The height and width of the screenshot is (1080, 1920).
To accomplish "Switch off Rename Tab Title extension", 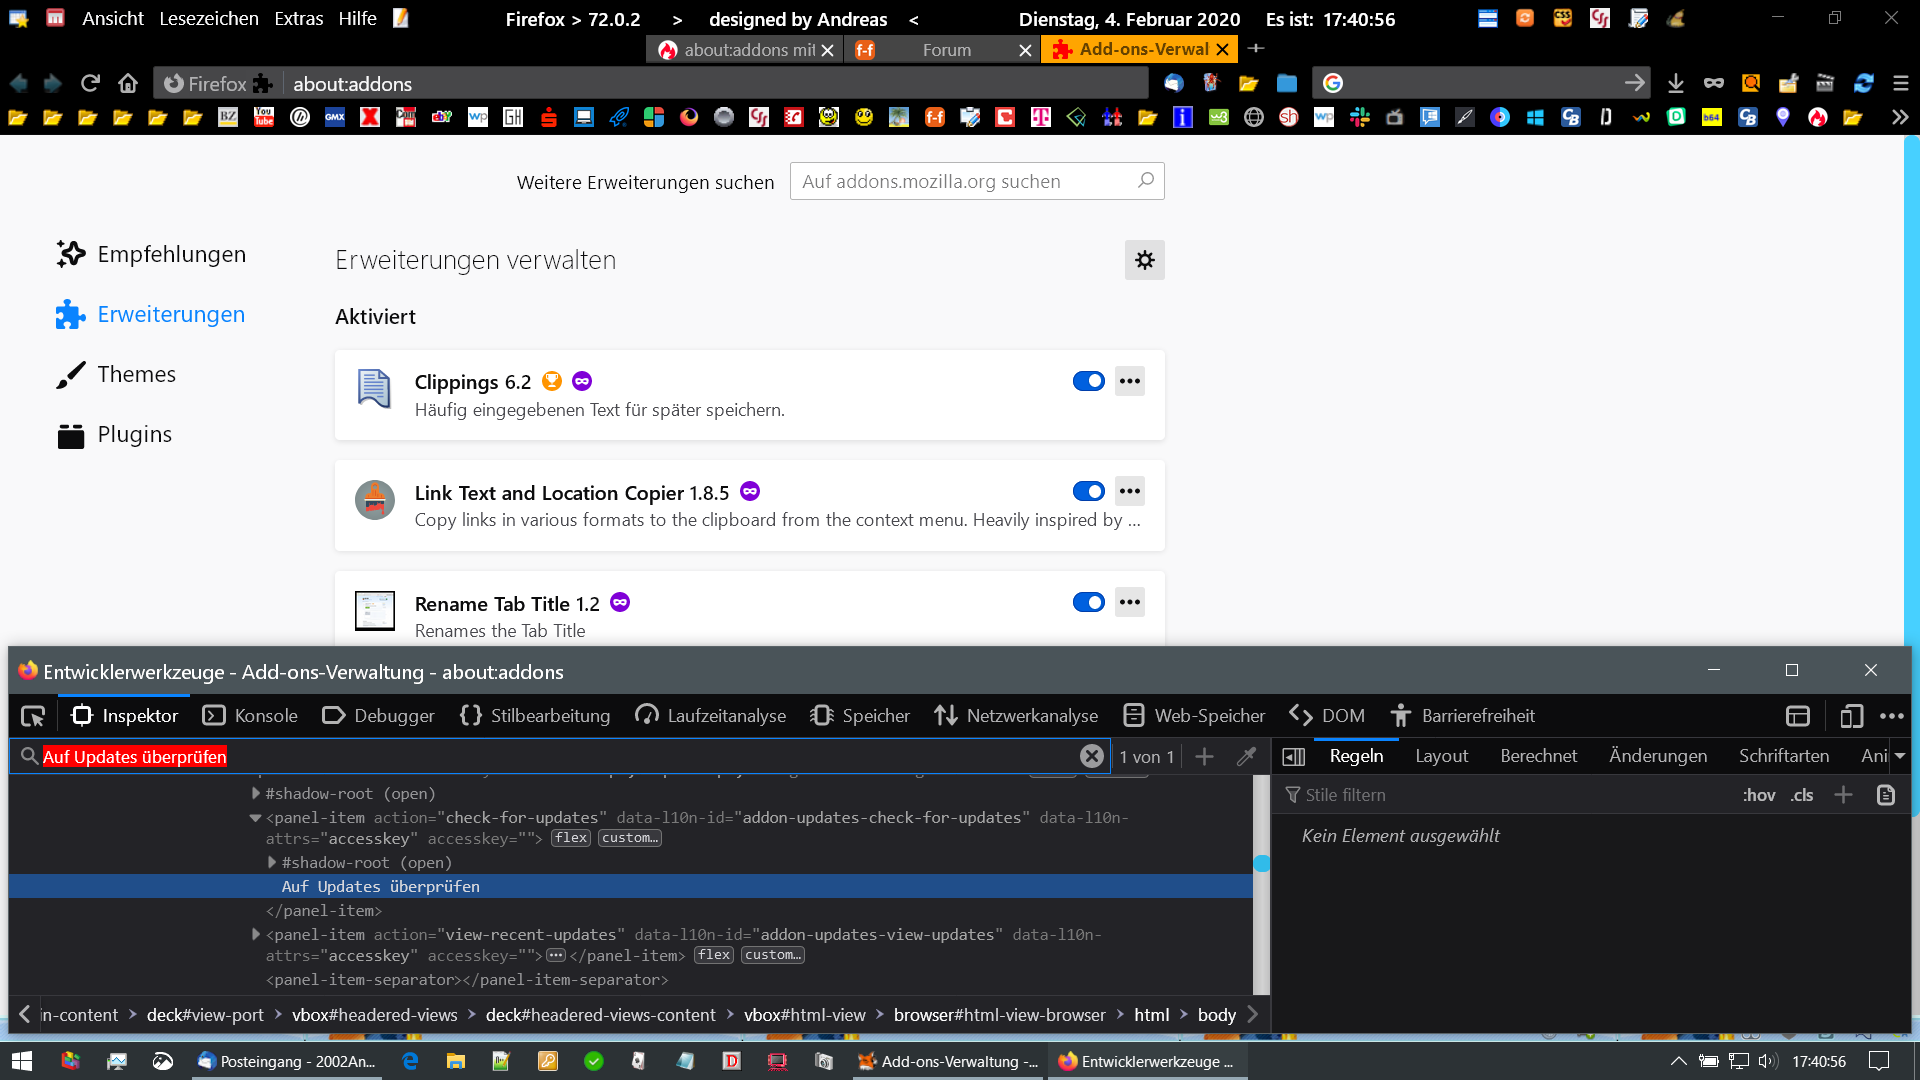I will pyautogui.click(x=1088, y=602).
